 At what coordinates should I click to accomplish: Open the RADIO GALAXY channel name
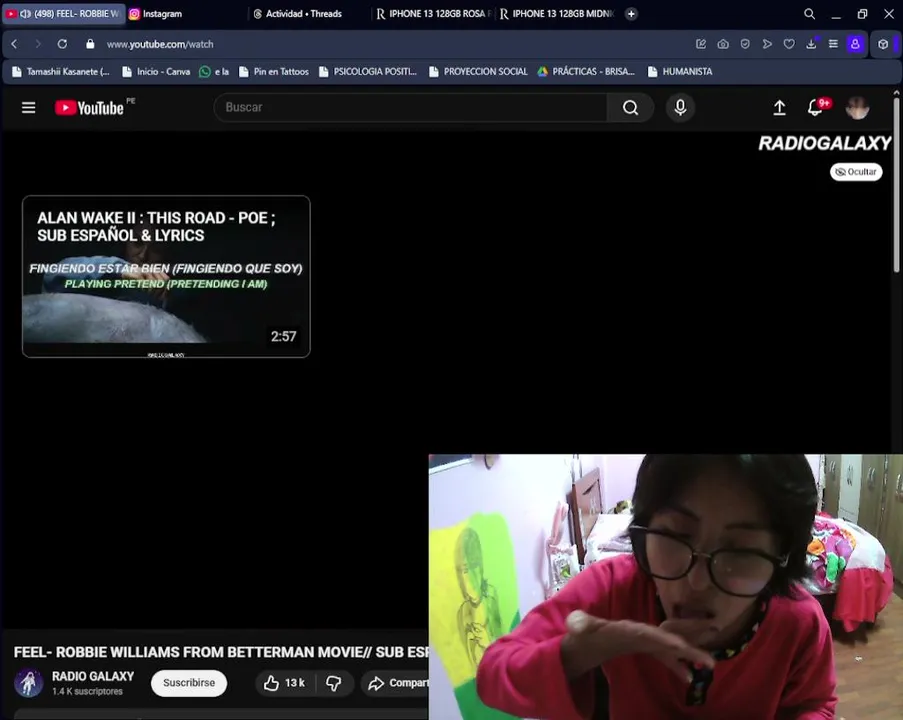pos(93,676)
